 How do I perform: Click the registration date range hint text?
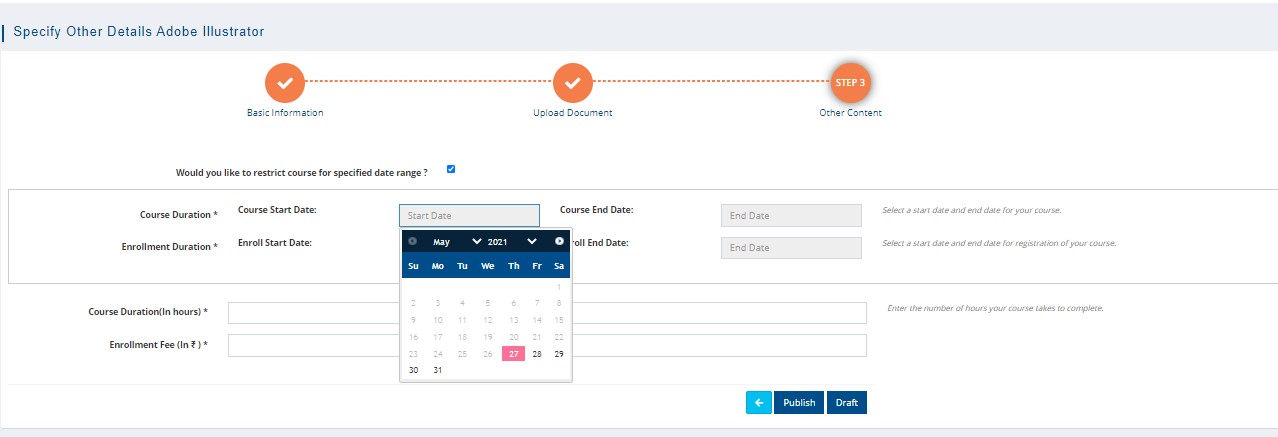(999, 243)
